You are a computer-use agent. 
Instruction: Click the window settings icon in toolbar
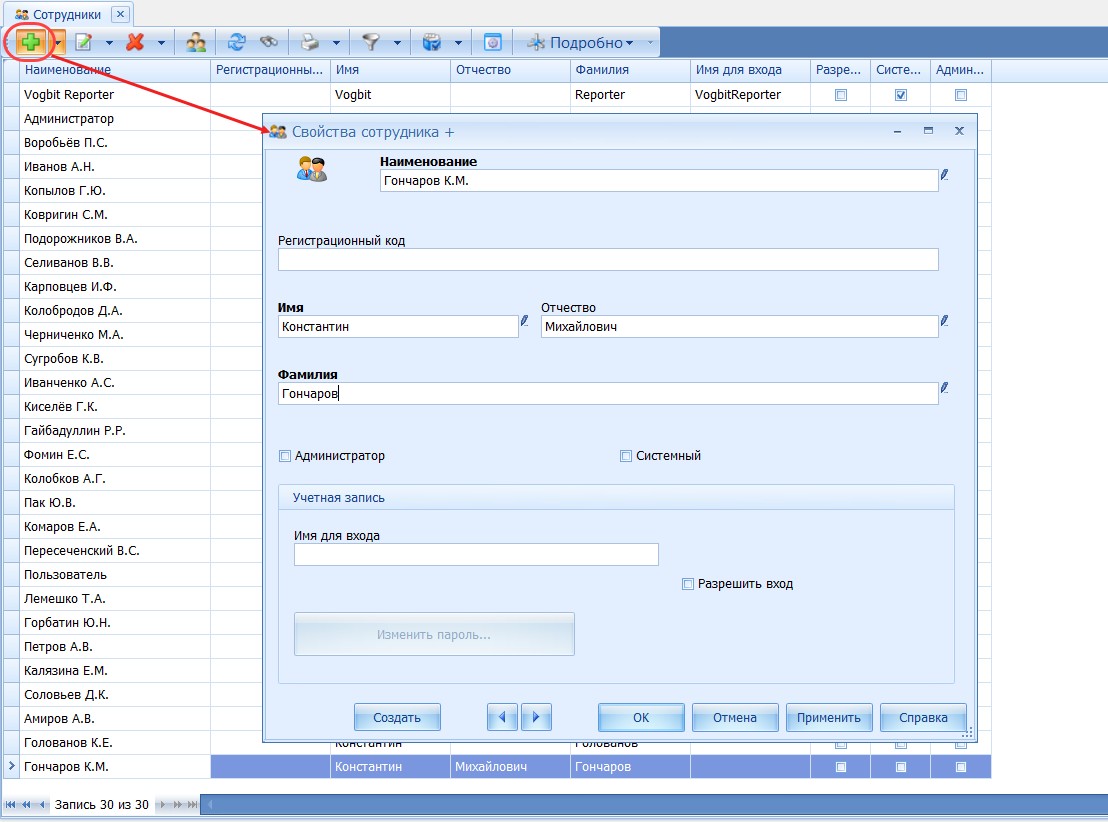(493, 42)
